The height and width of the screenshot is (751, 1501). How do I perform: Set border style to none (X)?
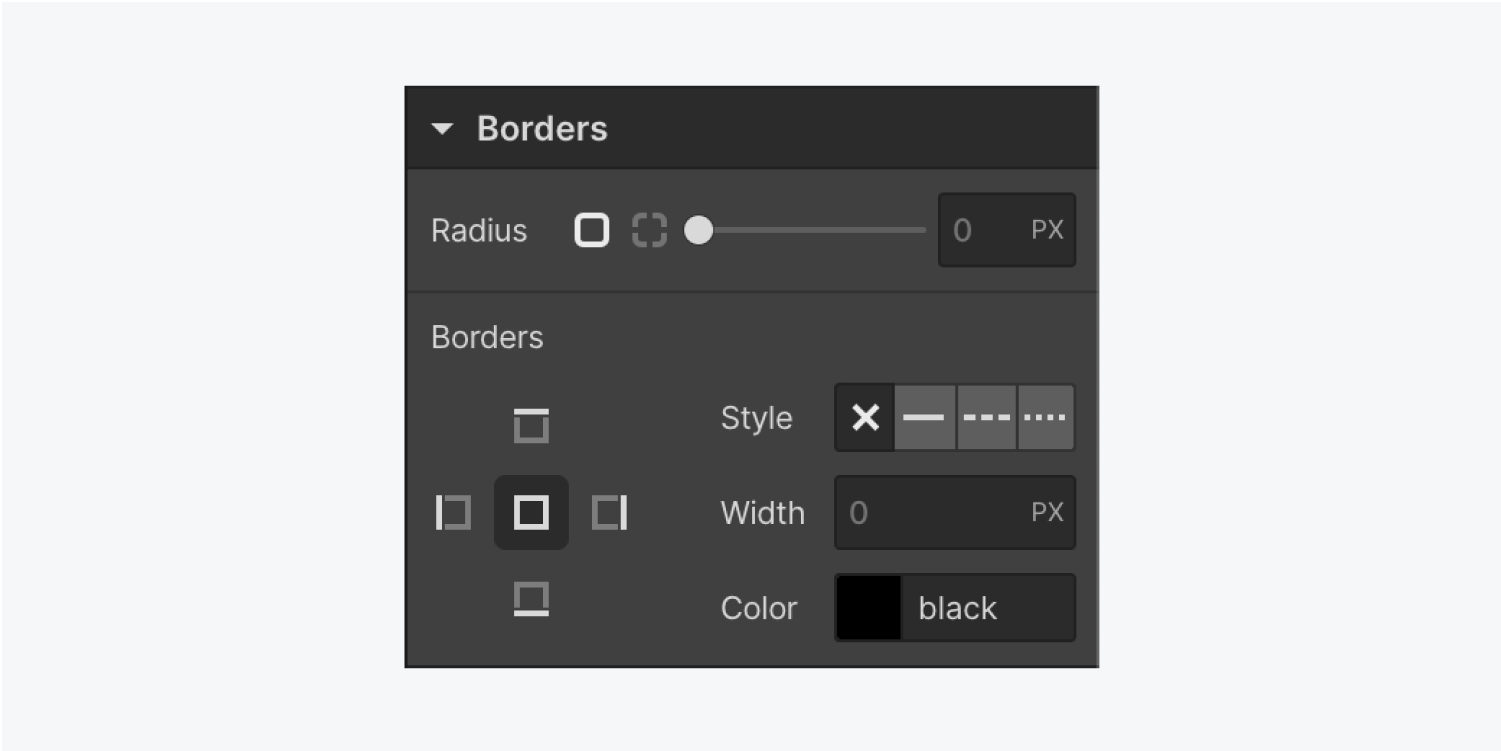(865, 417)
